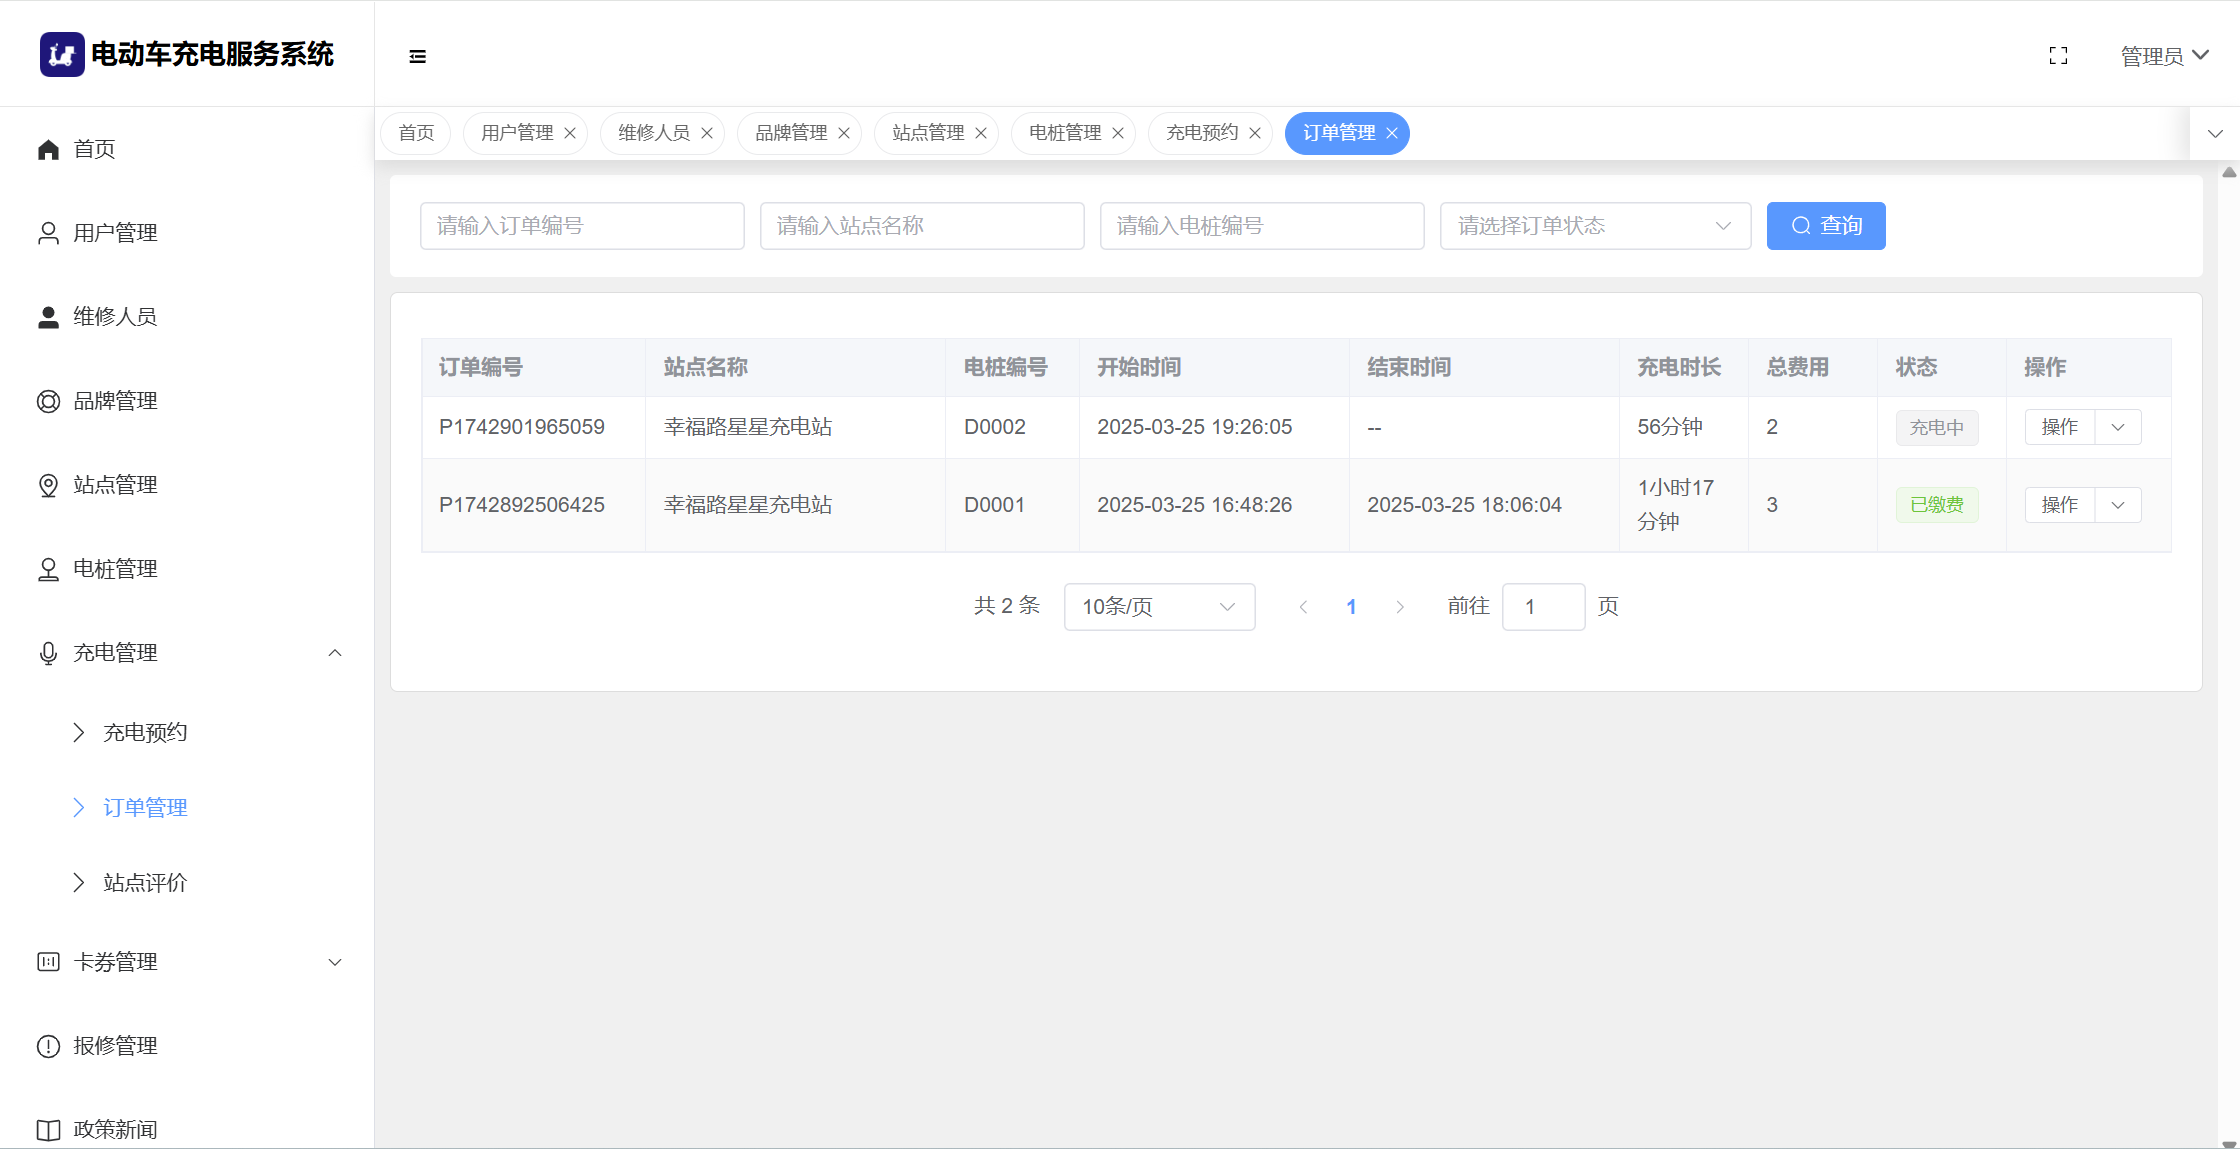Toggle fullscreen mode icon
Viewport: 2240px width, 1149px height.
point(2058,56)
